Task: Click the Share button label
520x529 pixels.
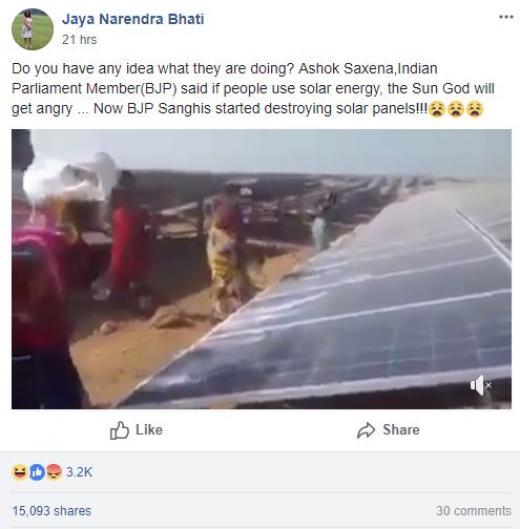Action: [401, 430]
